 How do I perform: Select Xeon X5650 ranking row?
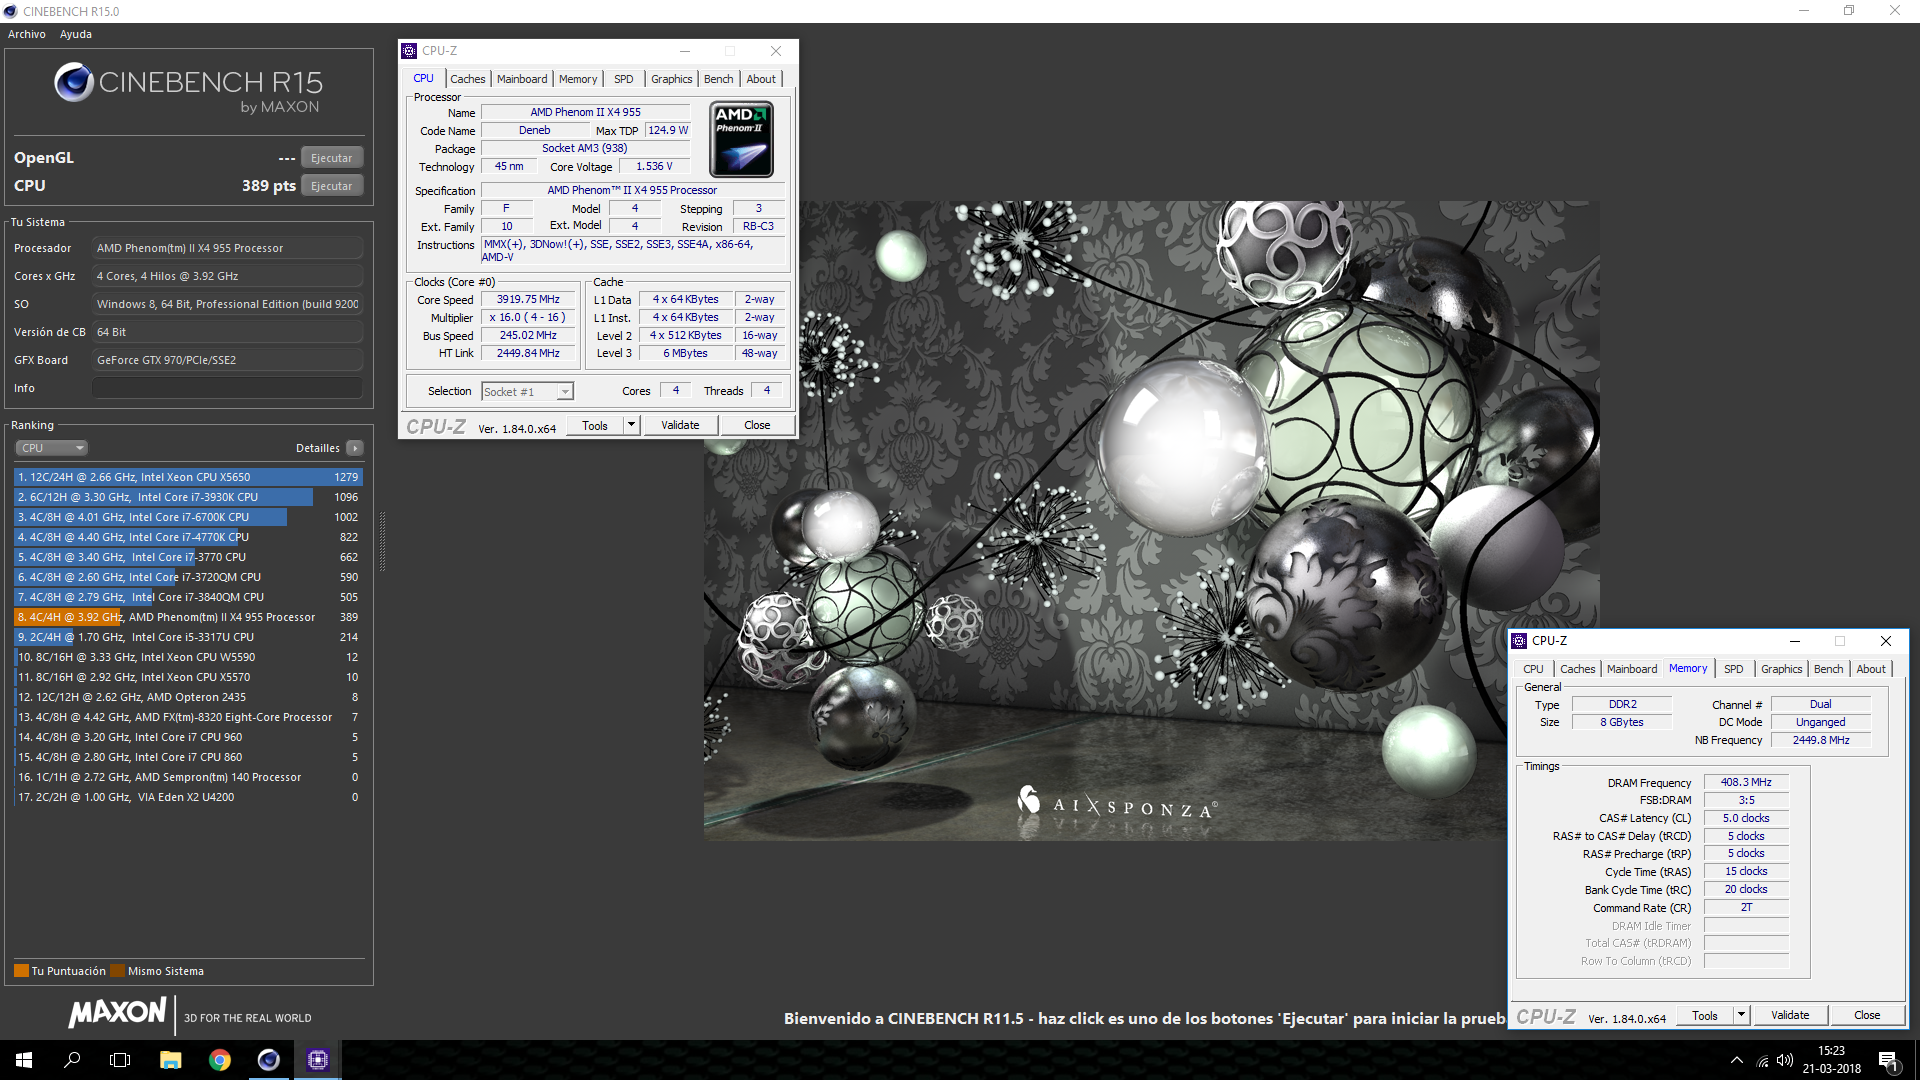[188, 477]
